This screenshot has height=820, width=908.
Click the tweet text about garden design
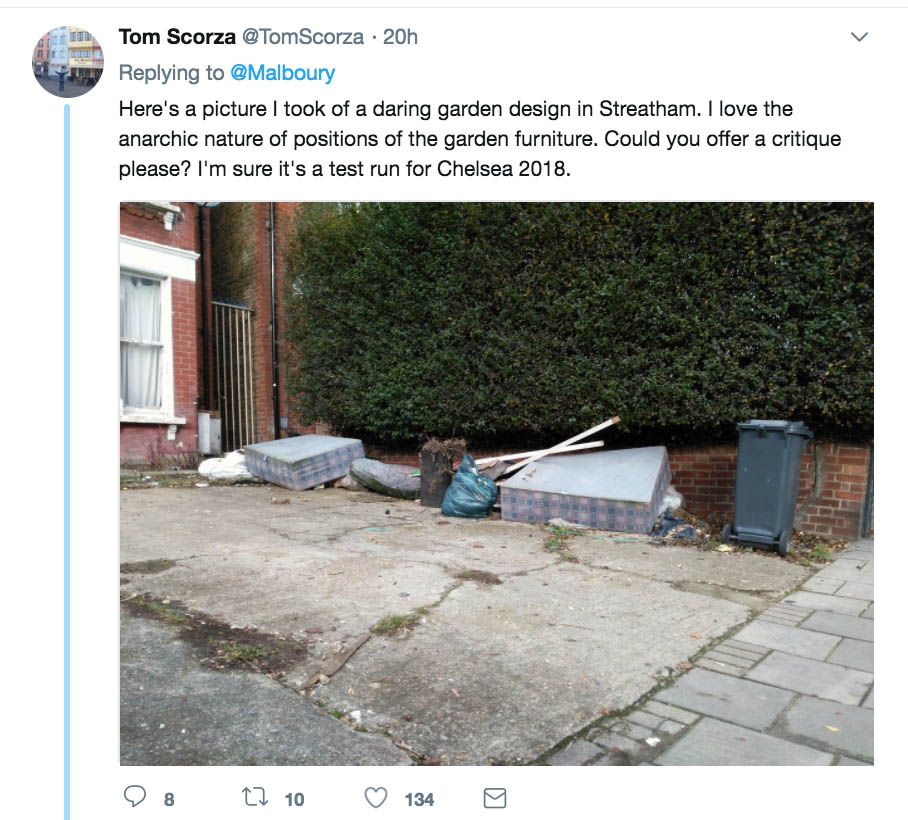click(x=479, y=139)
